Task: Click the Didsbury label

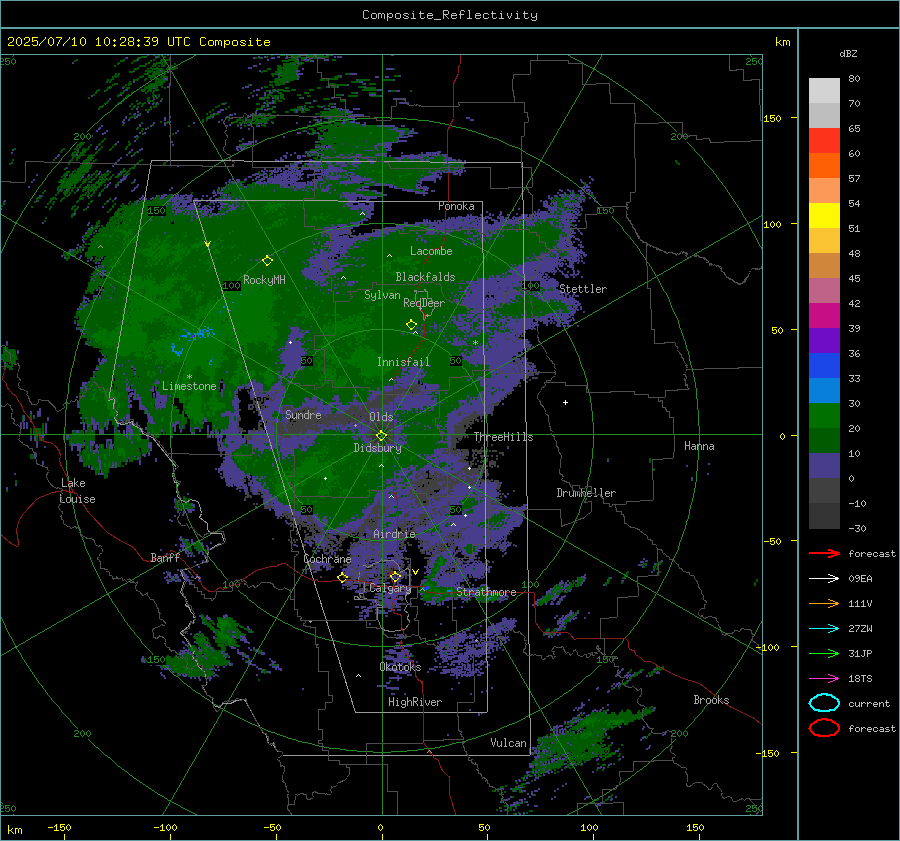Action: 377,448
